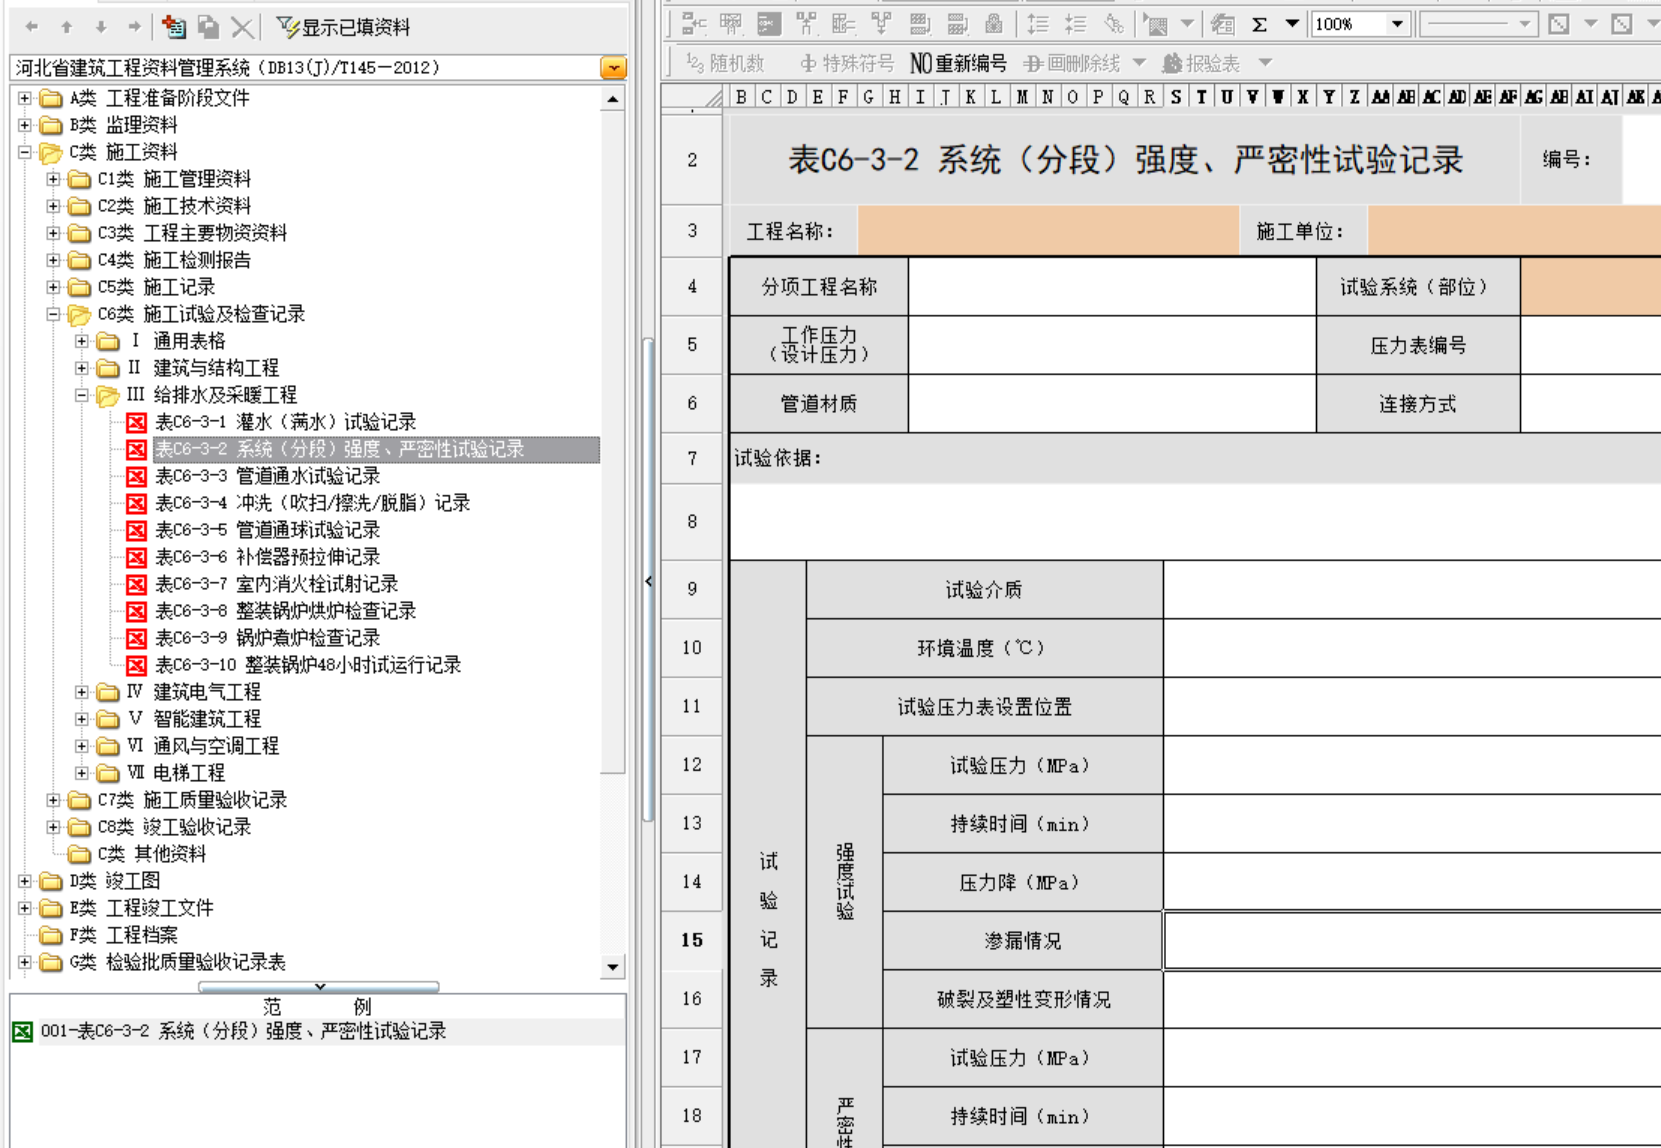Click the left arrow navigation icon
Image resolution: width=1661 pixels, height=1148 pixels.
32,27
